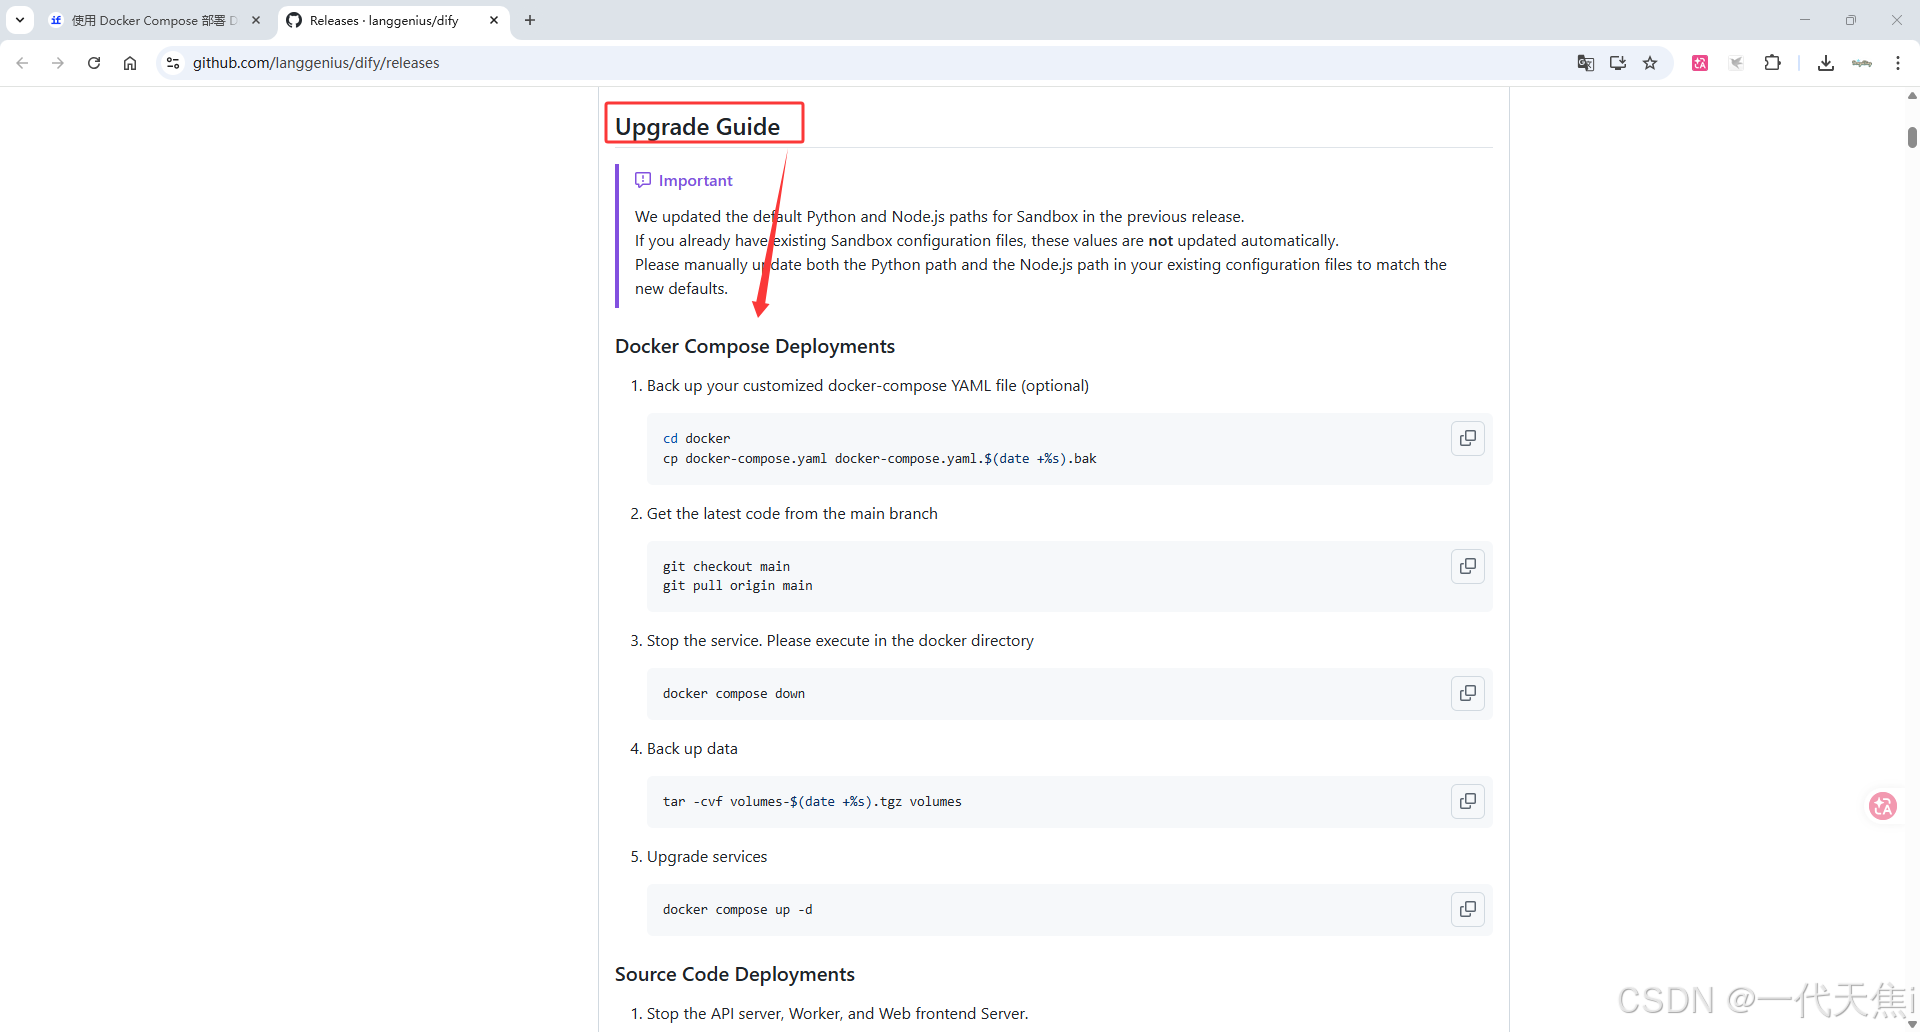Click the bold word 'not' in the notice

(x=1160, y=241)
